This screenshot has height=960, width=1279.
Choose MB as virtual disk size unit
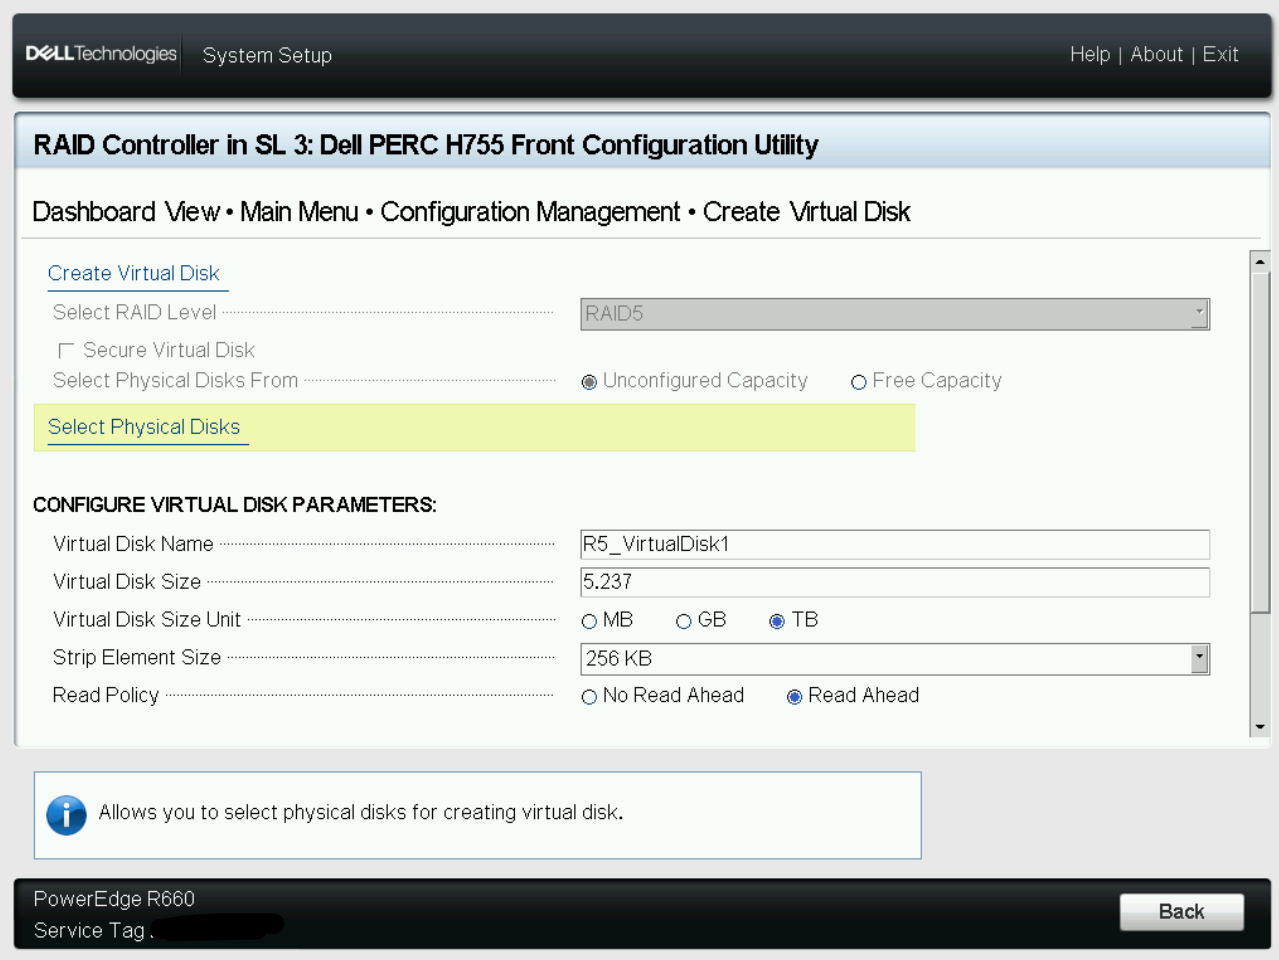click(x=589, y=621)
